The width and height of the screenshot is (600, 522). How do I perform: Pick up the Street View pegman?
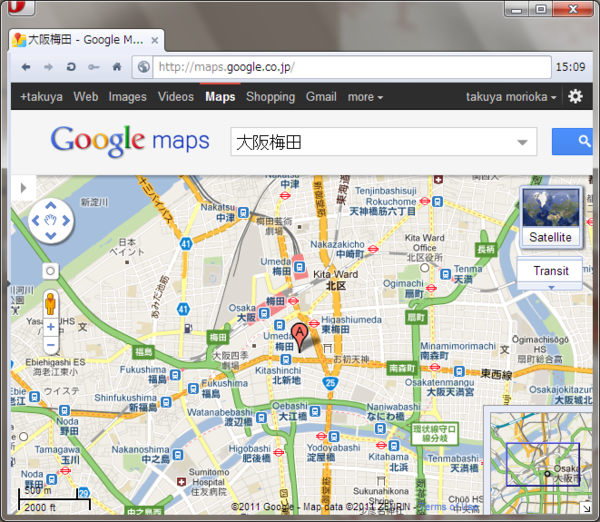point(50,303)
